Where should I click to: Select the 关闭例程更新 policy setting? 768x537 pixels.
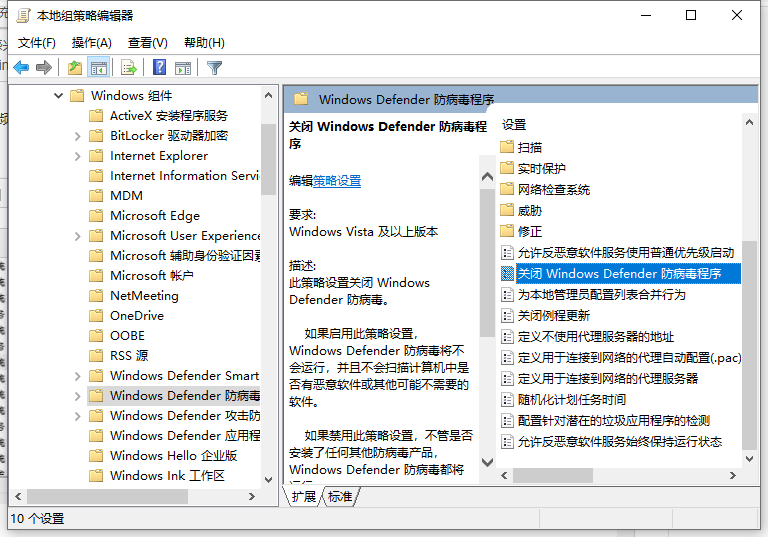[x=553, y=316]
